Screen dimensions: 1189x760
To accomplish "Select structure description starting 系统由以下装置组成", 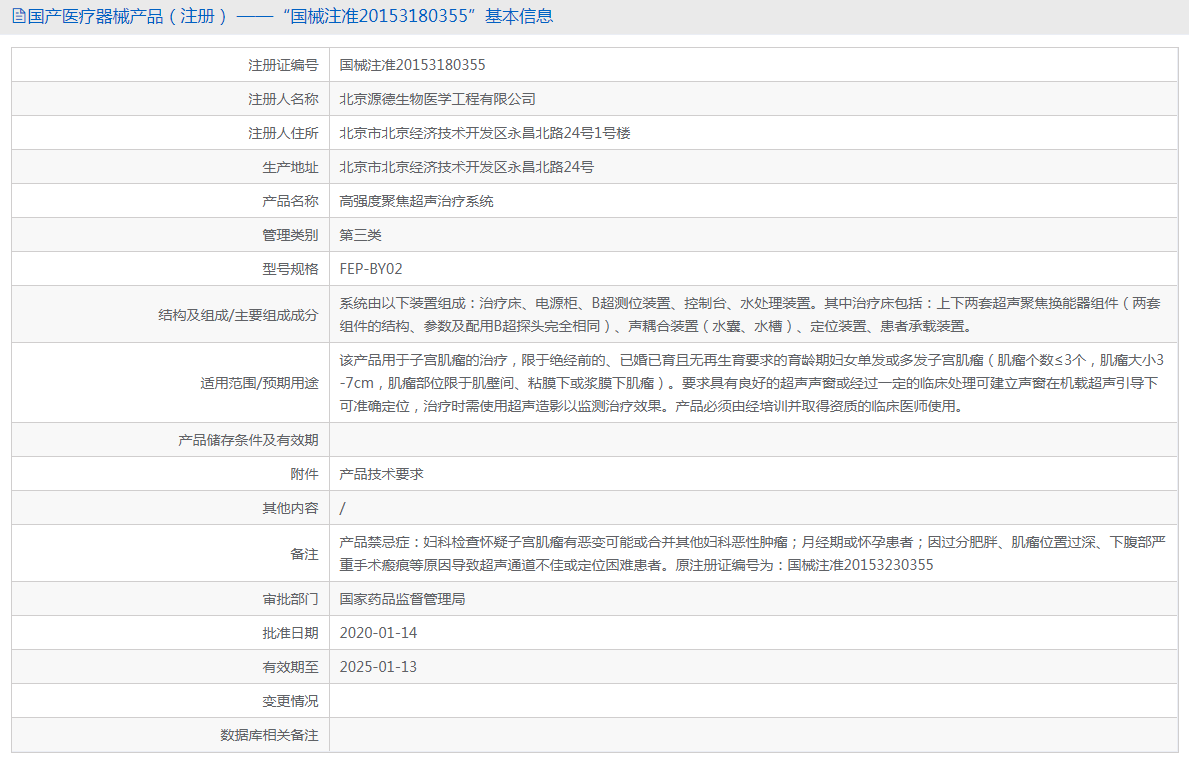I will [x=750, y=315].
